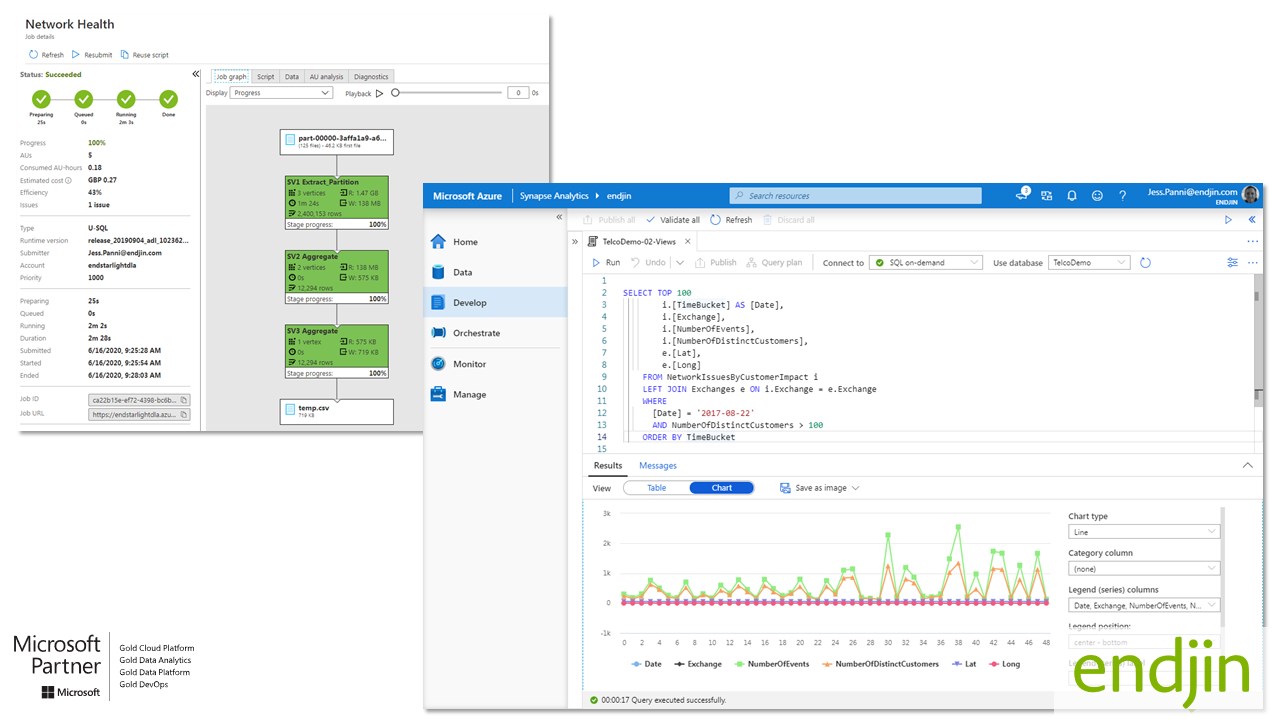Open the Data hub in Synapse navigation
This screenshot has width=1280, height=720.
[495, 272]
